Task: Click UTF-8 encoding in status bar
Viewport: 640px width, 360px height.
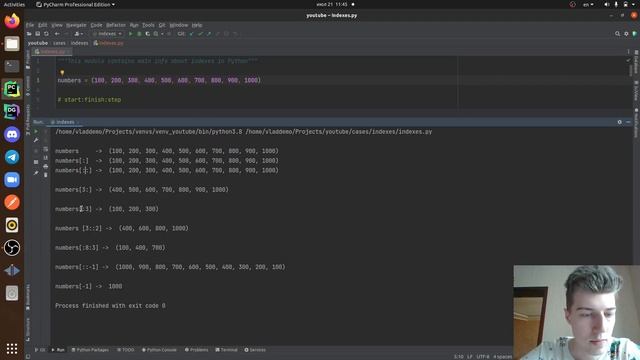Action: 482,357
